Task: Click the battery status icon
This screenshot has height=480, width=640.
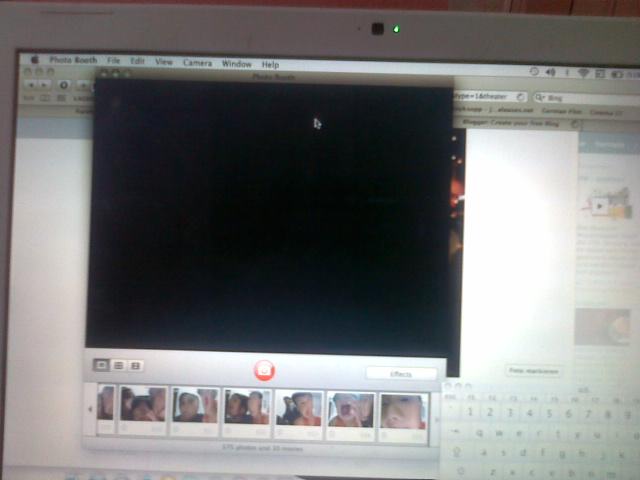Action: pos(617,74)
